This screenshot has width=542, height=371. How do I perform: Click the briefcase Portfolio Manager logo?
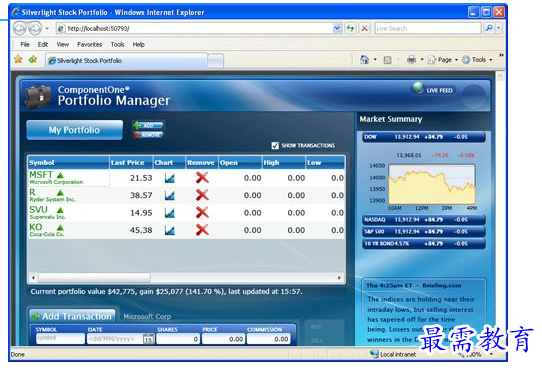click(38, 96)
